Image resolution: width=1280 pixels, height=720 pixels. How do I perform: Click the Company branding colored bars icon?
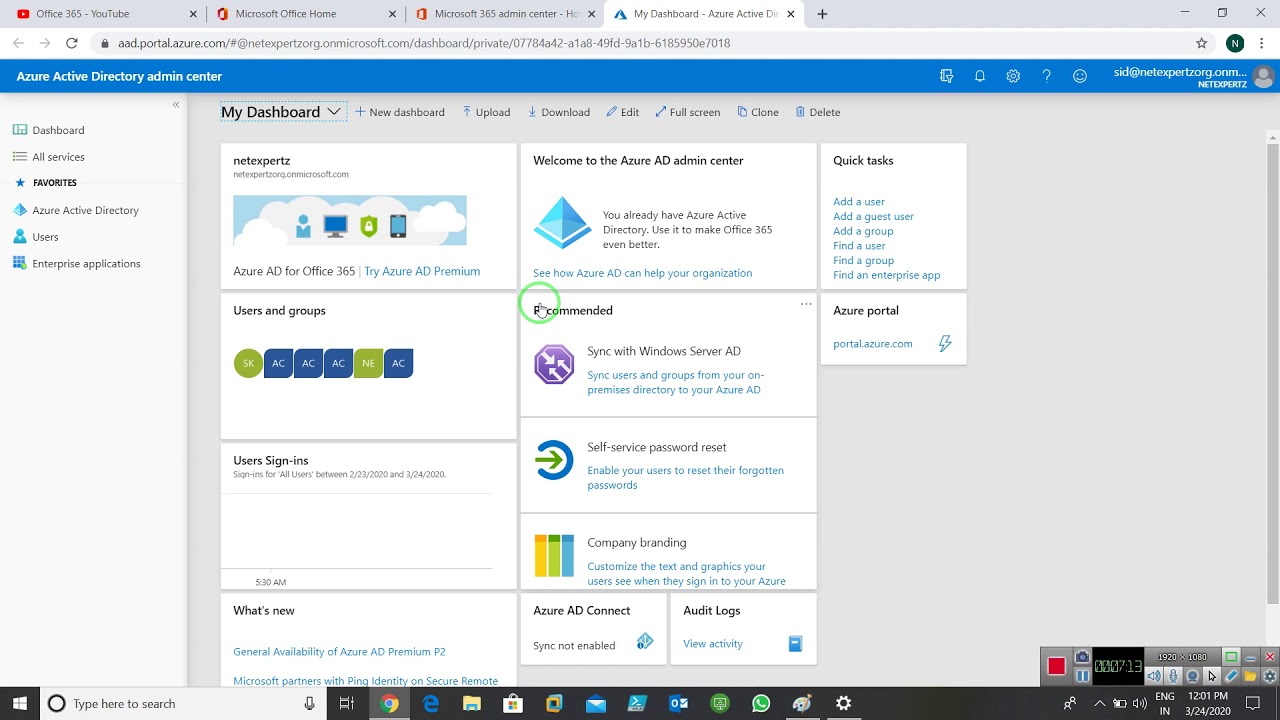(x=554, y=556)
